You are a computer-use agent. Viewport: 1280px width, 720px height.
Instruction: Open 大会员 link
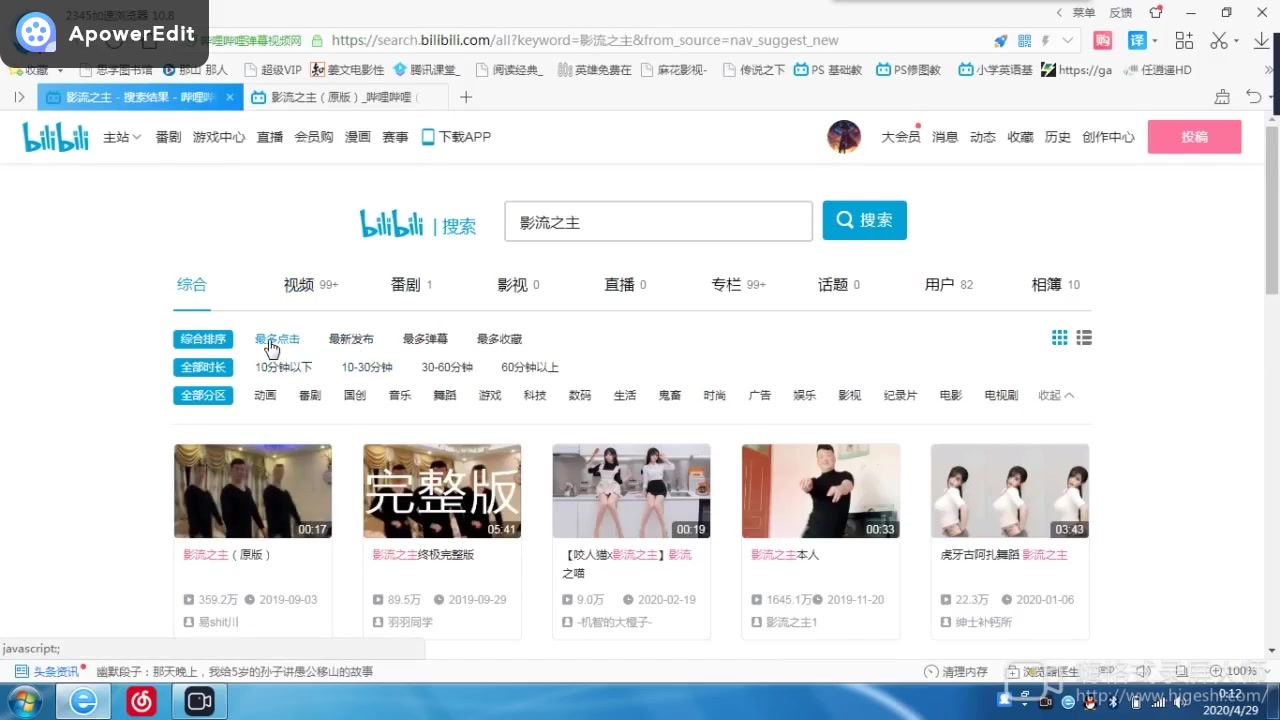coord(900,137)
